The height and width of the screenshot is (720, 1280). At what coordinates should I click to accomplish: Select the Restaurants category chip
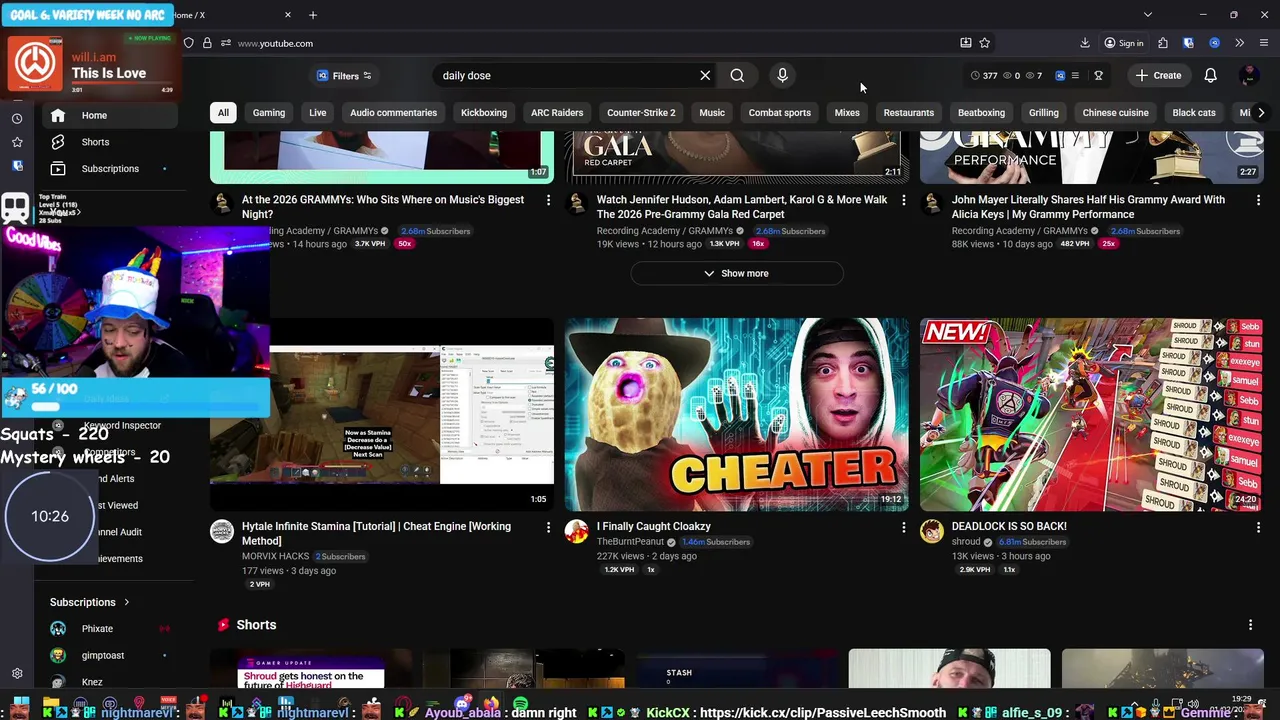point(909,113)
